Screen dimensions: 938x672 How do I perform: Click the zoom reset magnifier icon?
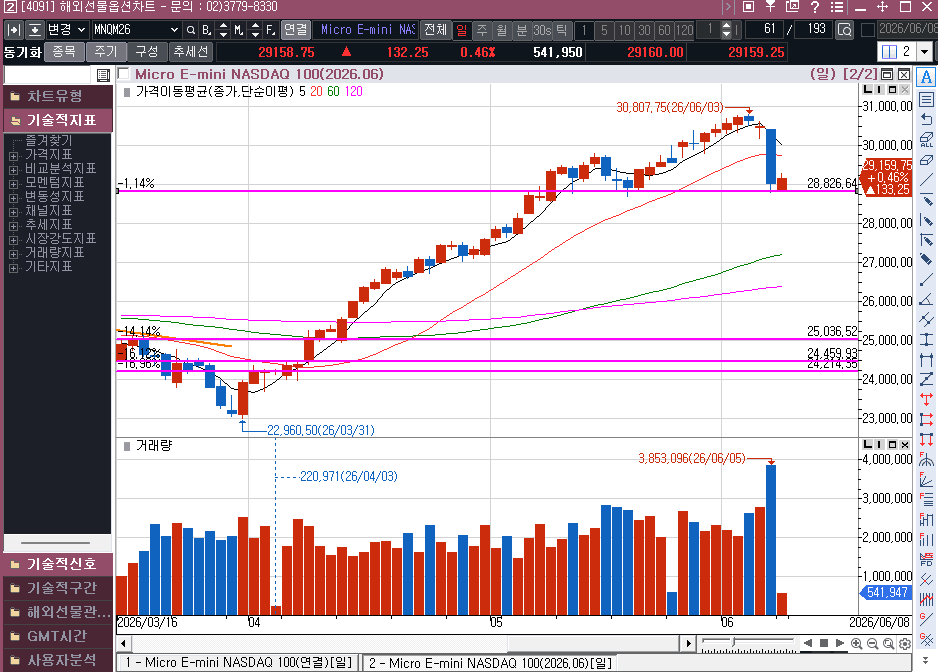[x=889, y=643]
